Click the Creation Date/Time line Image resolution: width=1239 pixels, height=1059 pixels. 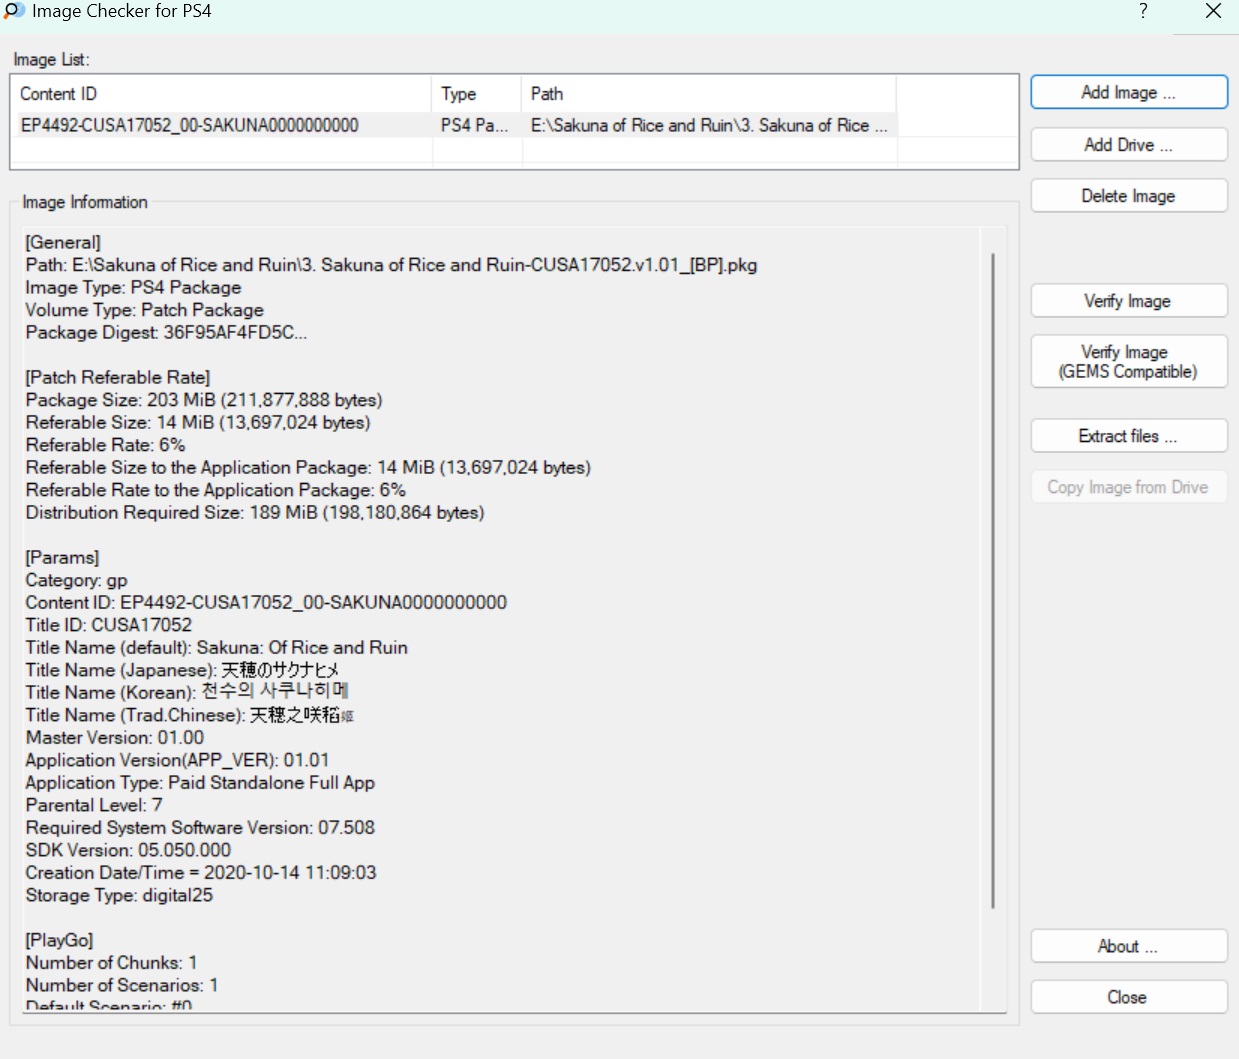tap(201, 872)
